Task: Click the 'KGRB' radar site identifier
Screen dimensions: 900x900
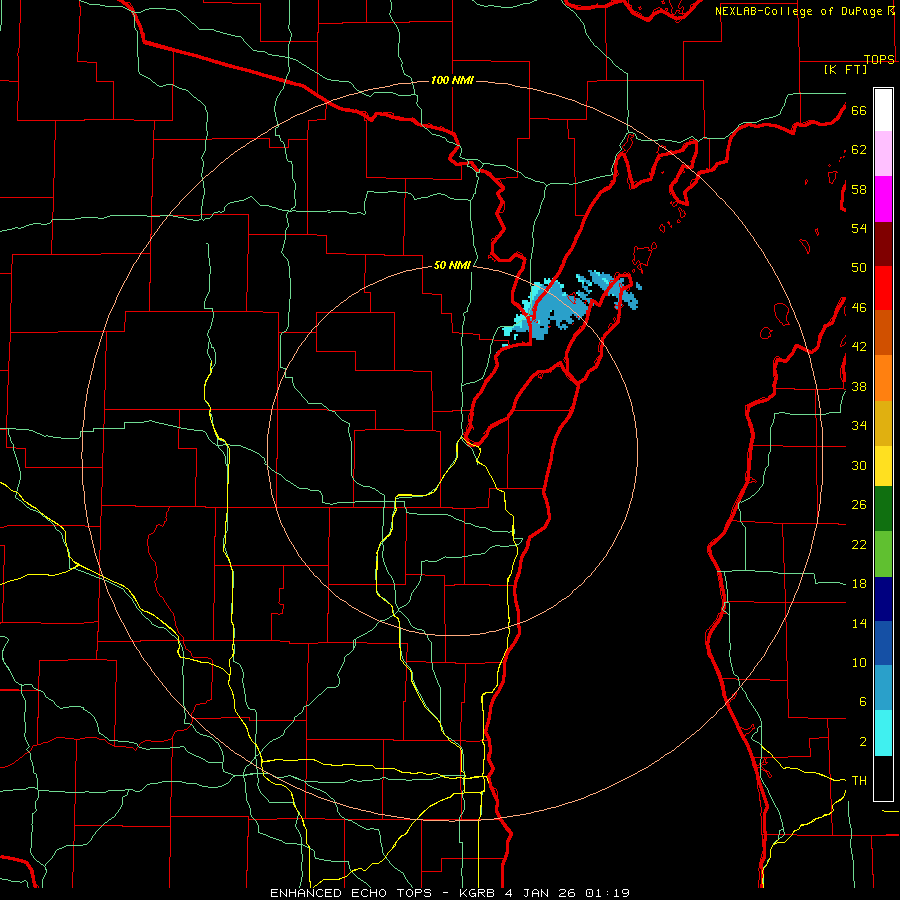Action: [x=479, y=893]
